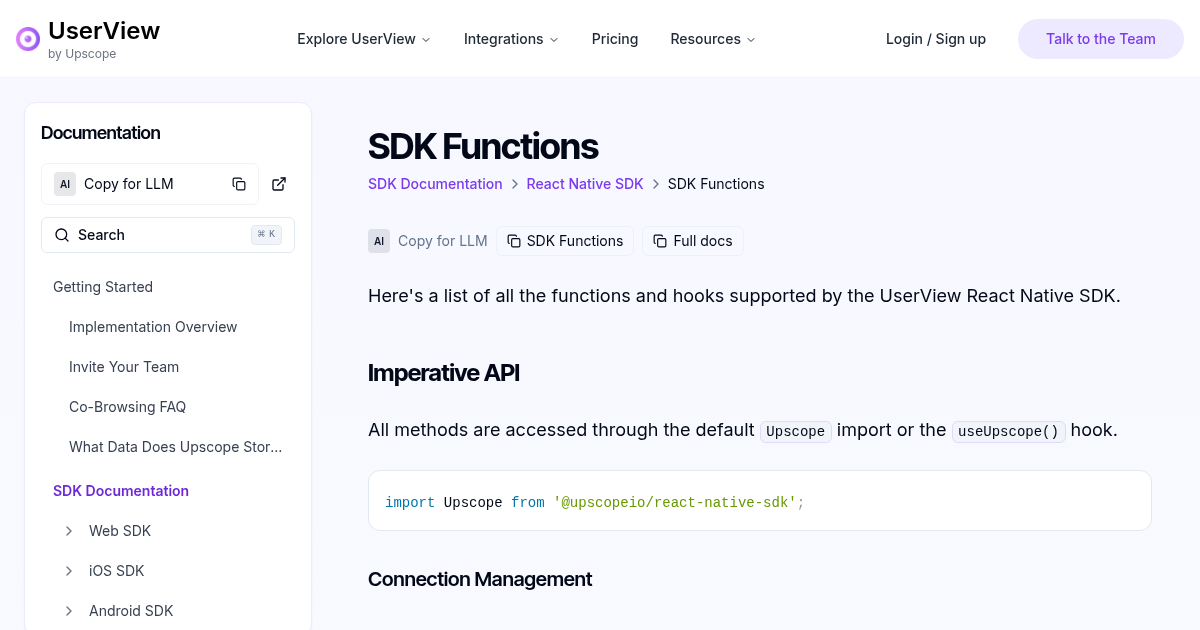Click the Android SDK sidebar label
The image size is (1200, 630).
tap(131, 611)
